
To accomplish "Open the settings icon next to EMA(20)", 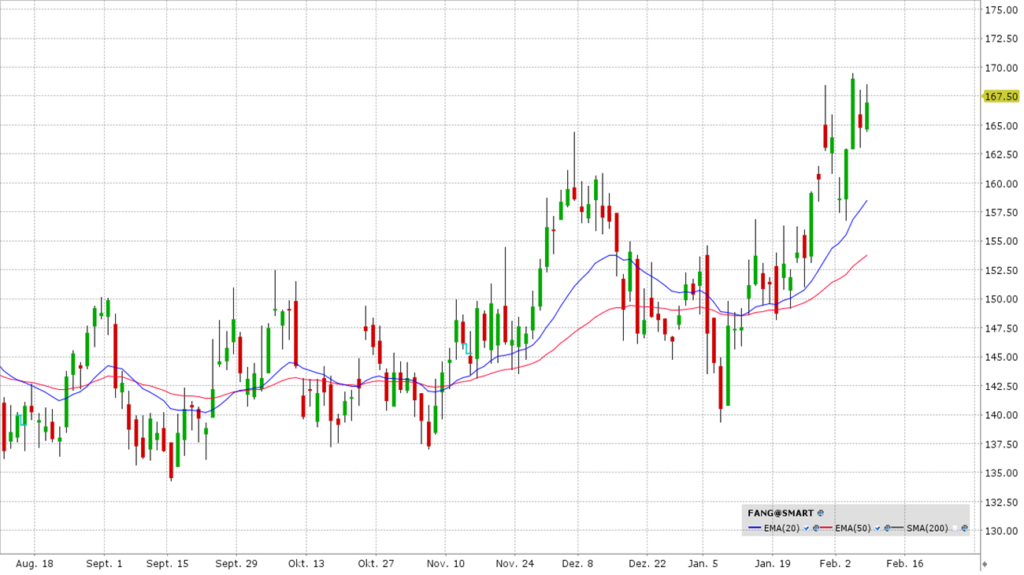I will pyautogui.click(x=815, y=528).
